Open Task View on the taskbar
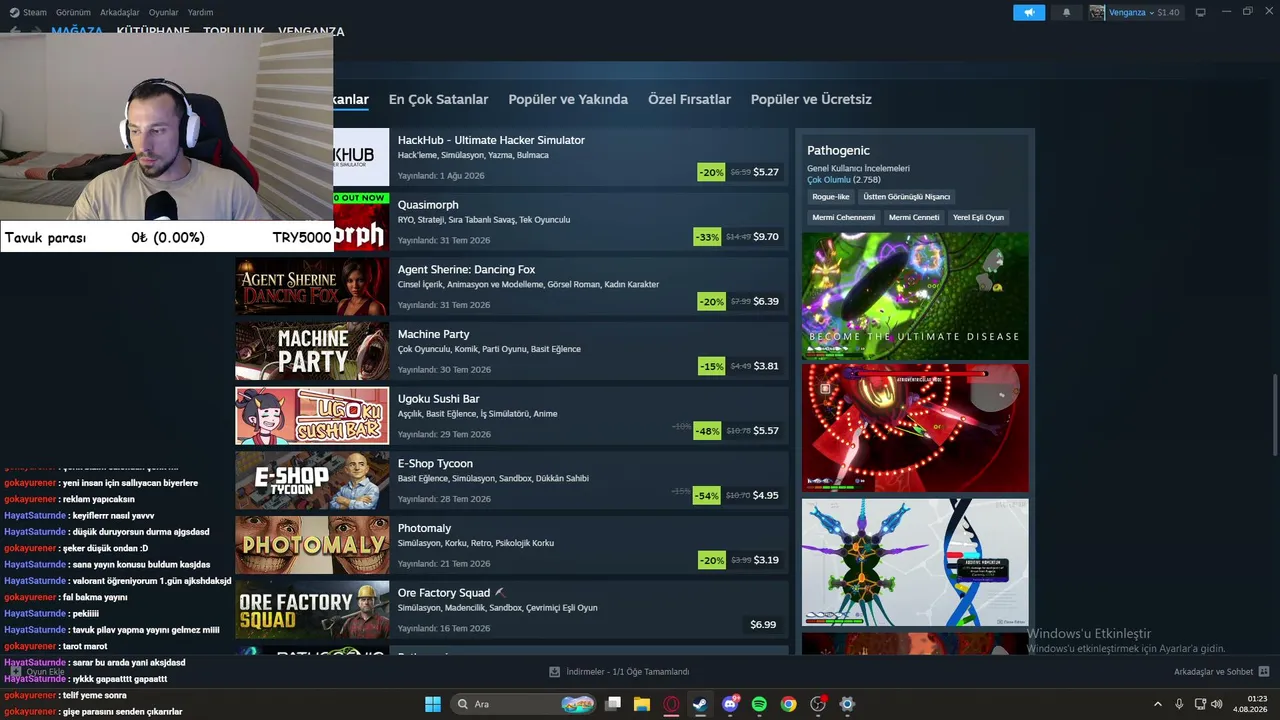 pyautogui.click(x=613, y=704)
